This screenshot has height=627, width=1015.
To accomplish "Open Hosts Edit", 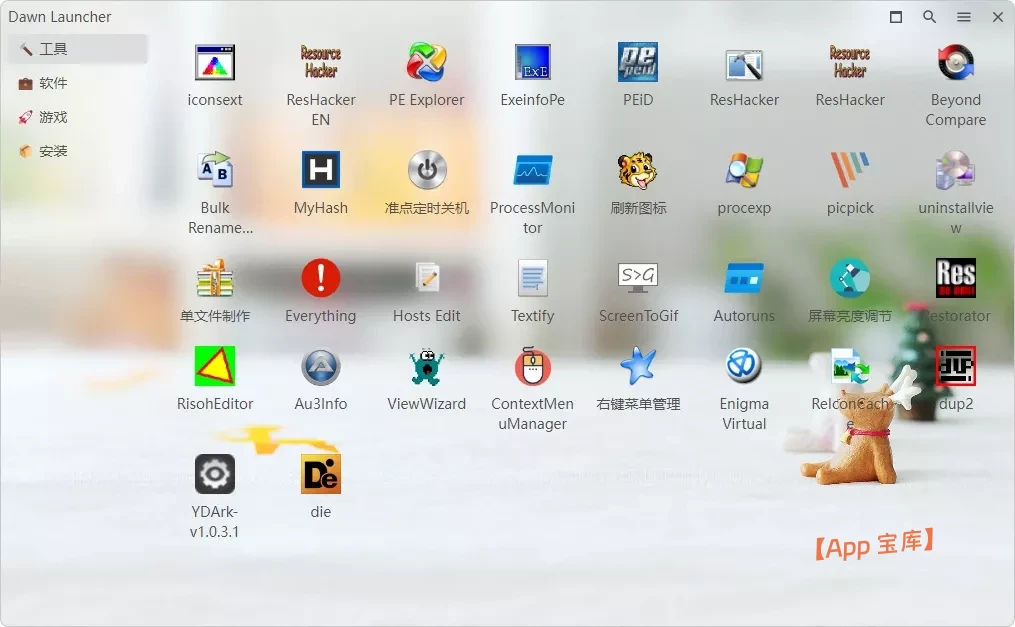I will click(427, 278).
